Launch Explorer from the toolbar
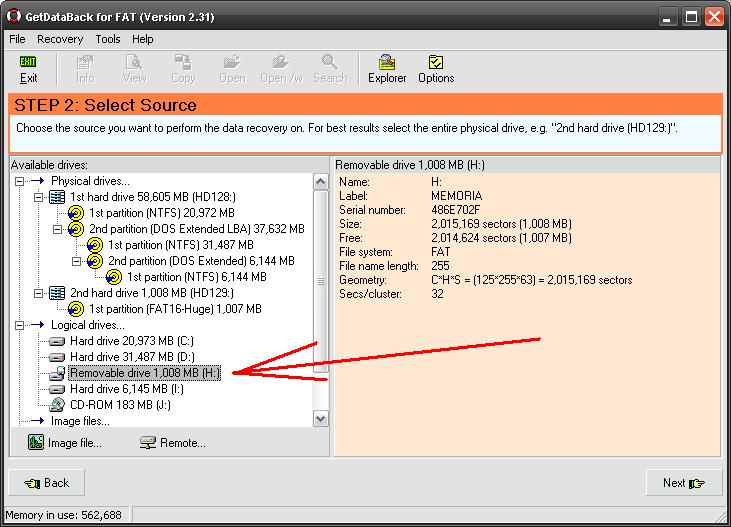 point(387,69)
